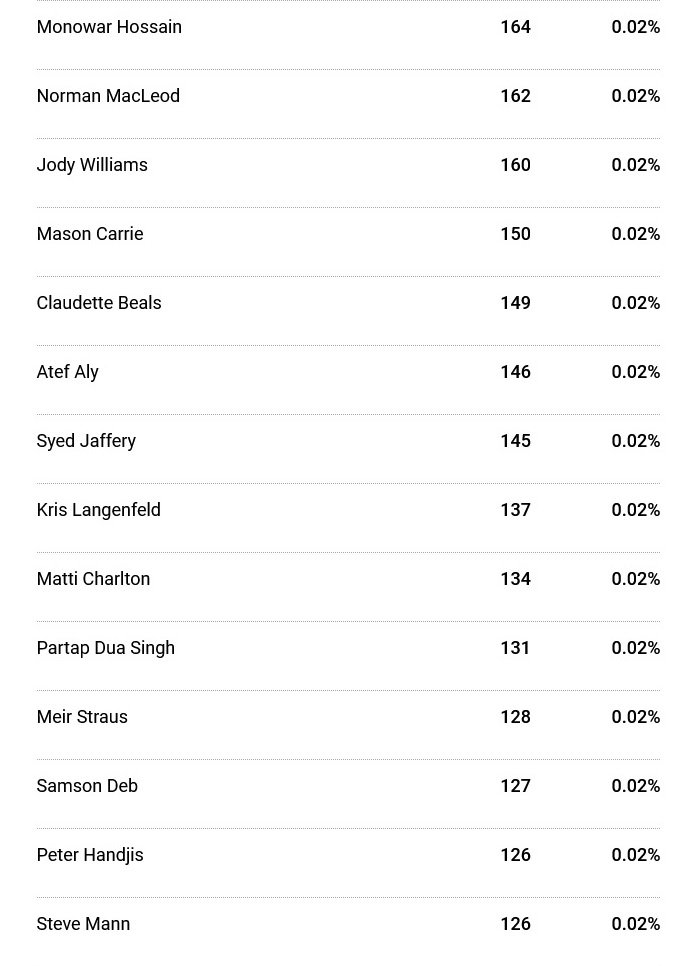The image size is (698, 966).
Task: Select Peter Handjis in the list
Action: tap(90, 855)
